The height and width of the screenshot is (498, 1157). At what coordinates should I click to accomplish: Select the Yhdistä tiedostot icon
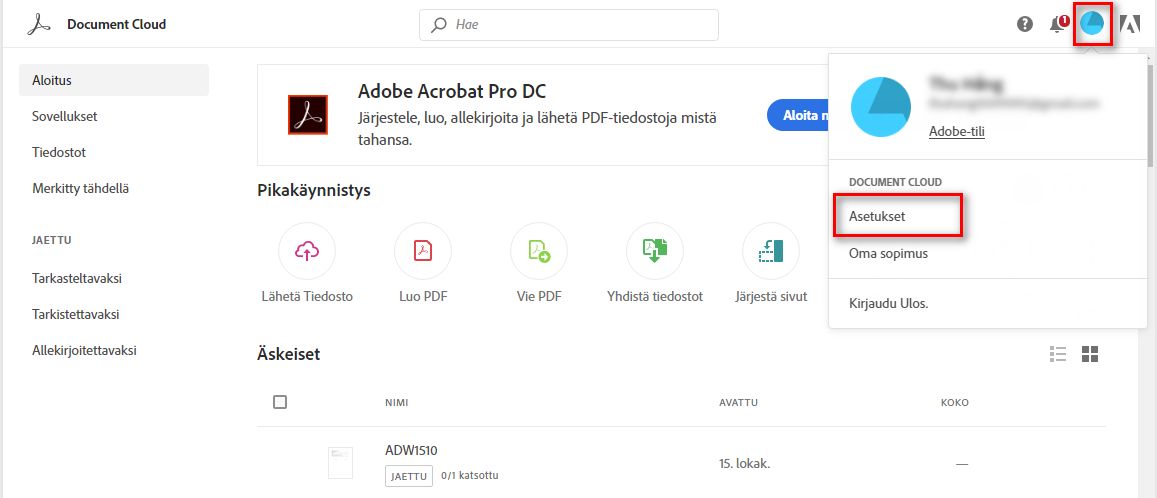pos(655,251)
